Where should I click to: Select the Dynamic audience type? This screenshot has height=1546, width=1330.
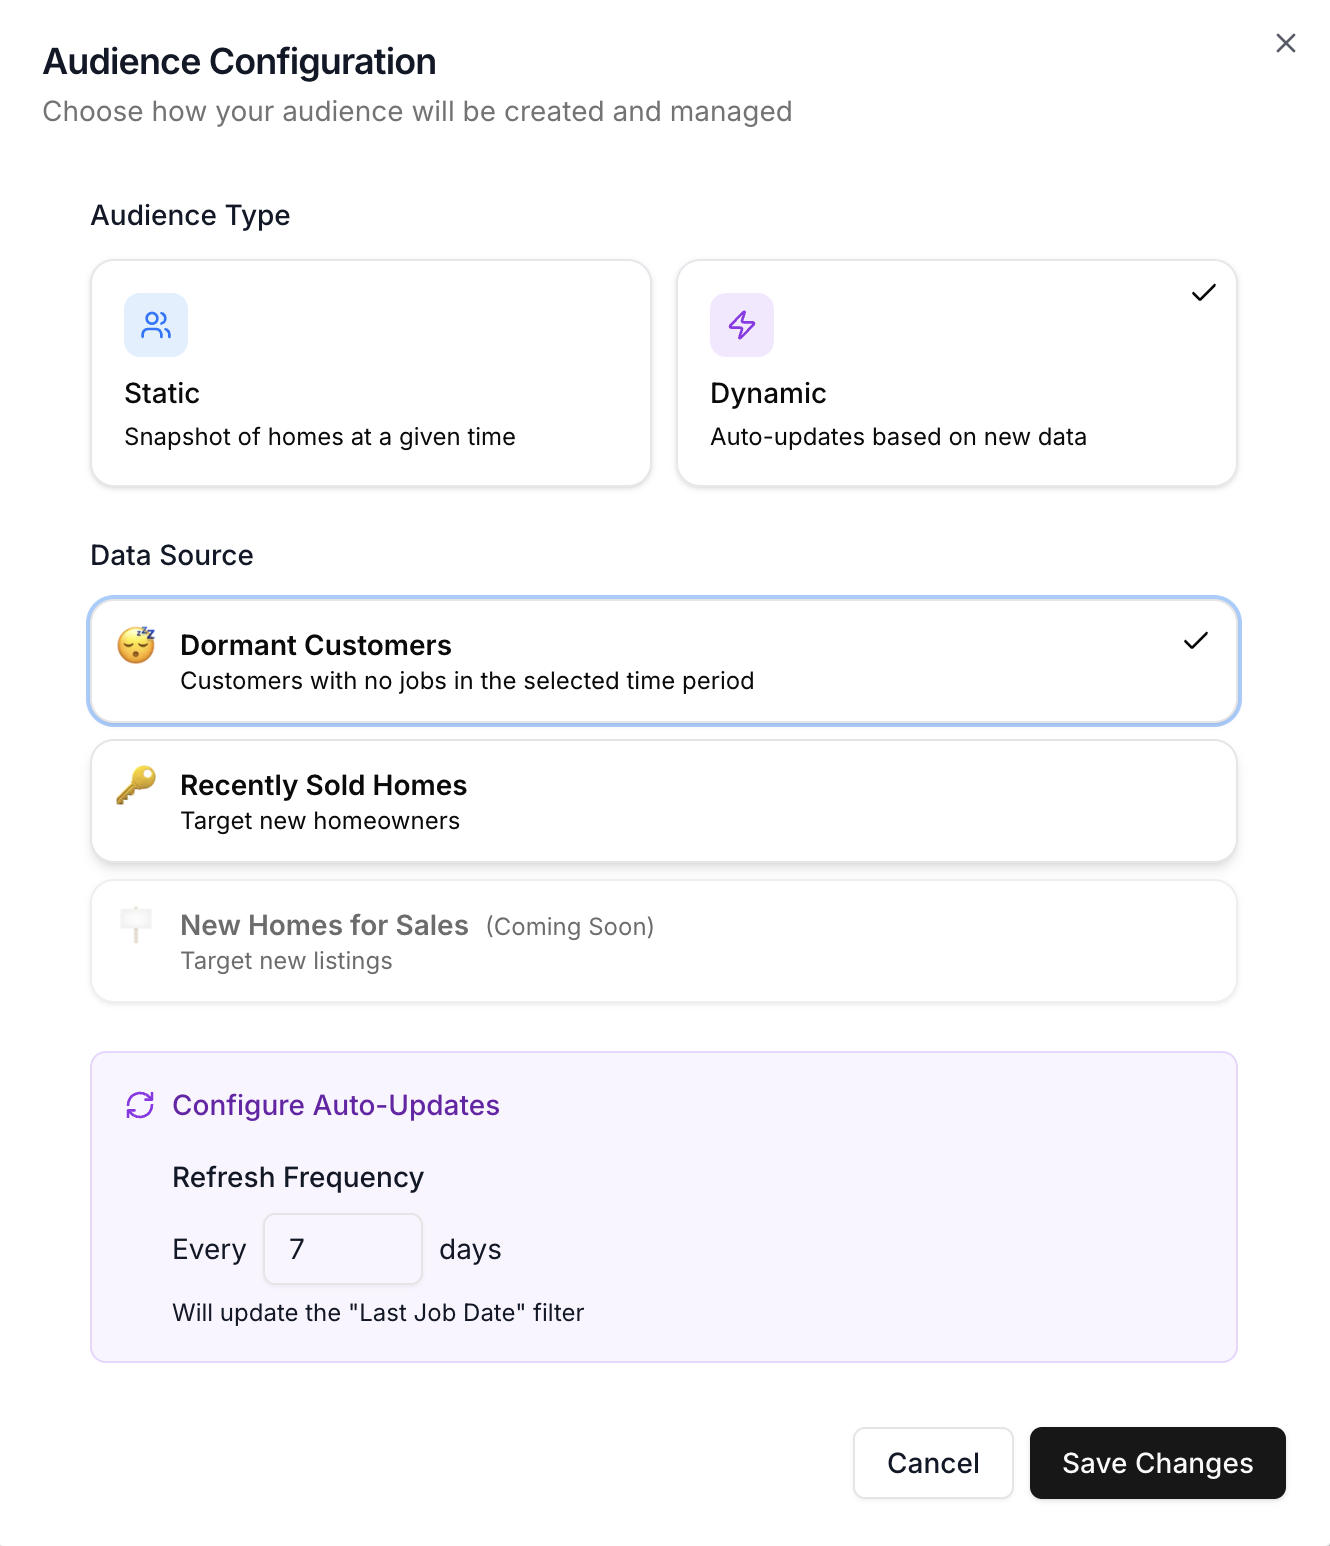coord(956,372)
